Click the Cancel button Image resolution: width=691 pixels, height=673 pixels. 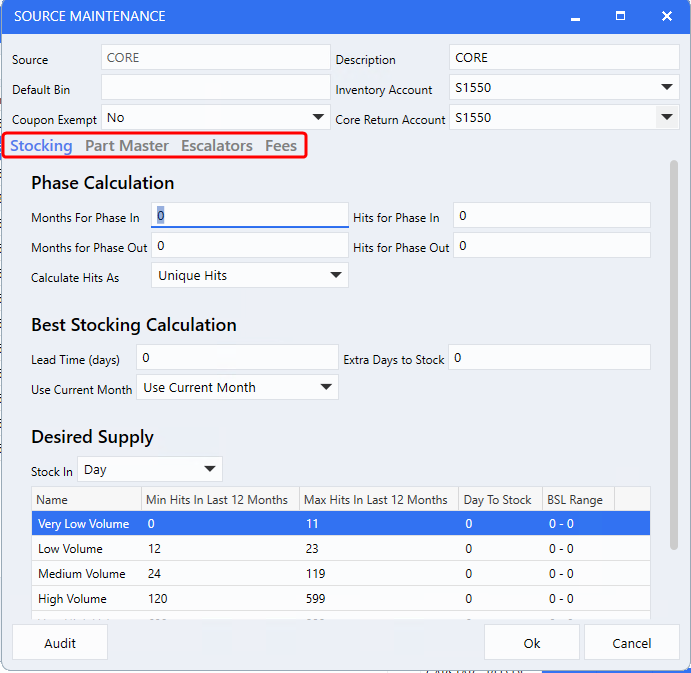click(631, 643)
